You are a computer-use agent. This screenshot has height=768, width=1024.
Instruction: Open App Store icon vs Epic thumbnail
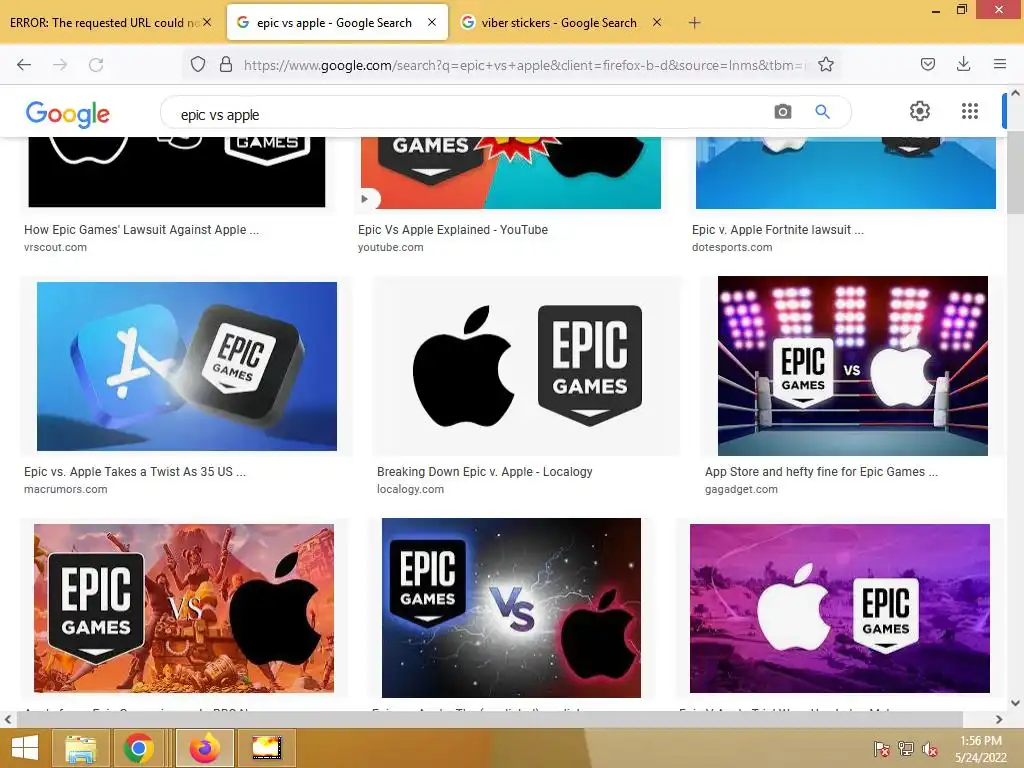[187, 366]
